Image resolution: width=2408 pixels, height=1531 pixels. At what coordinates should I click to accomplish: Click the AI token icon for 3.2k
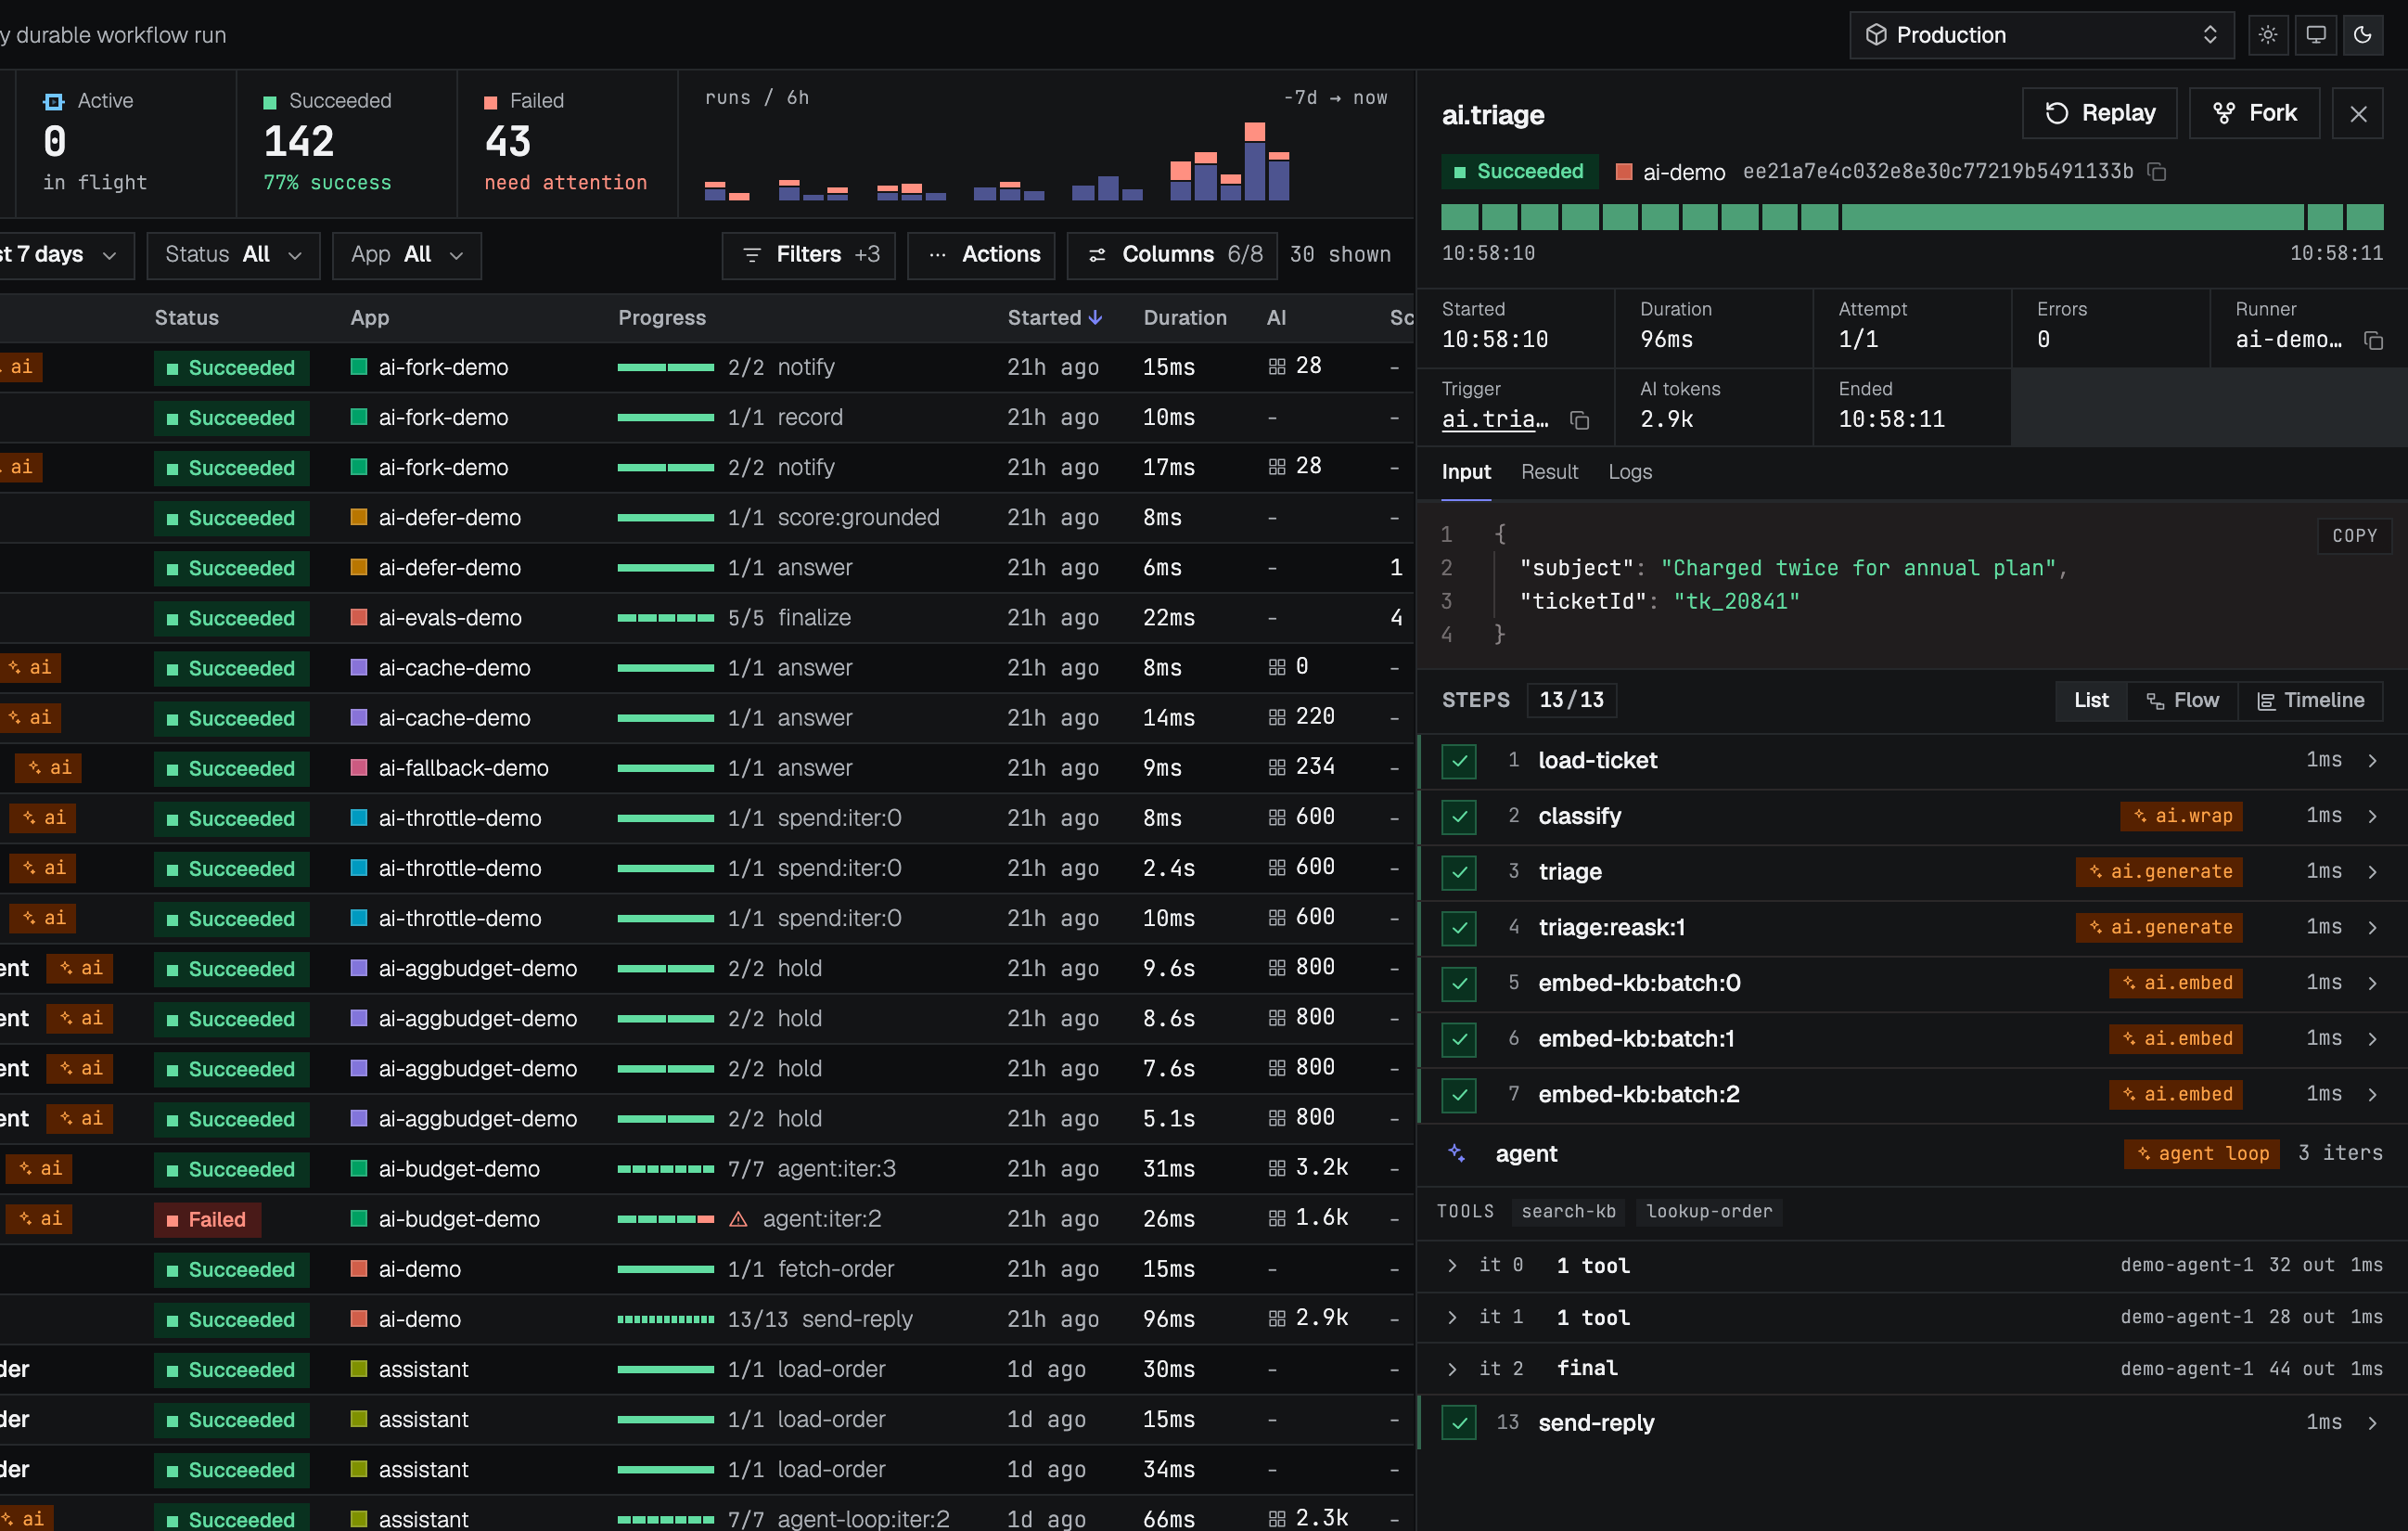pyautogui.click(x=1277, y=1168)
